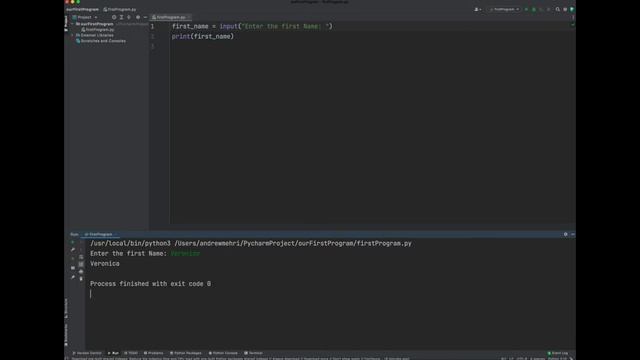This screenshot has width=640, height=360.
Task: Click the pin tab icon in Run panel
Action: pyautogui.click(x=73, y=278)
